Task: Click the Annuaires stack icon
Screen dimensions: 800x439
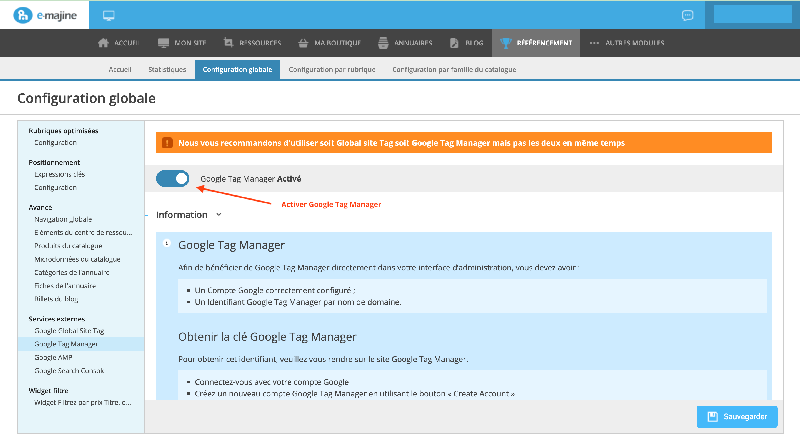Action: (x=383, y=43)
